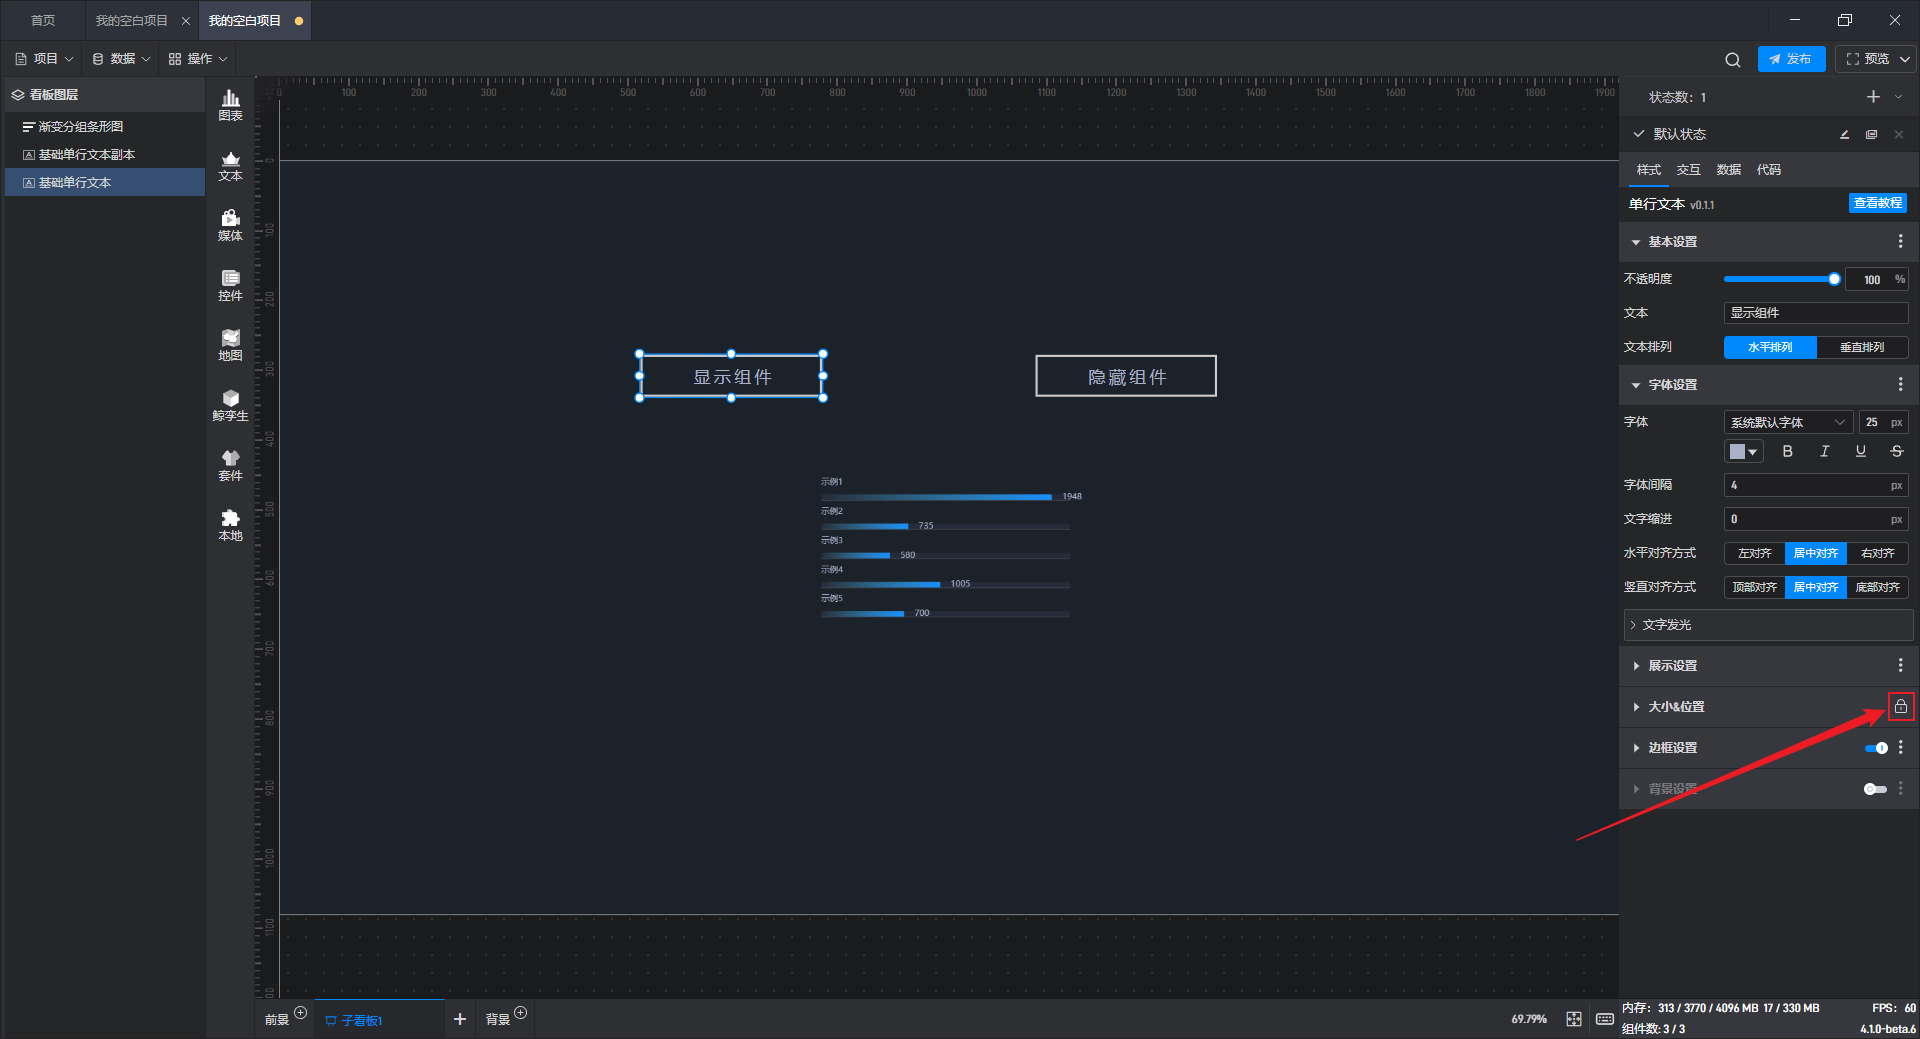Click the search magnifier icon
Image resolution: width=1920 pixels, height=1039 pixels.
[1732, 59]
